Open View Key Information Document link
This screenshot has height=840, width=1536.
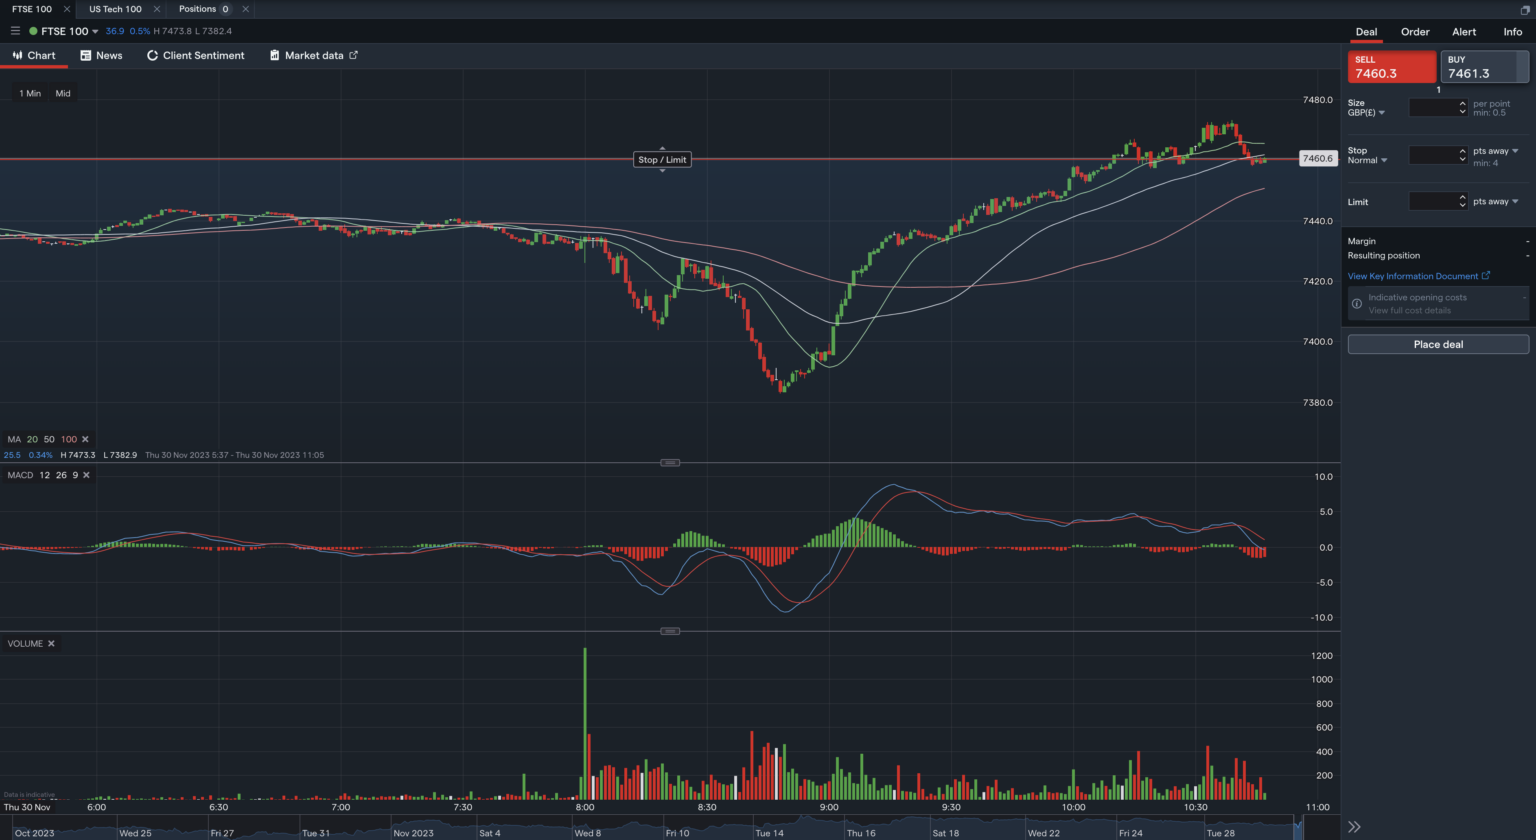pos(1417,276)
